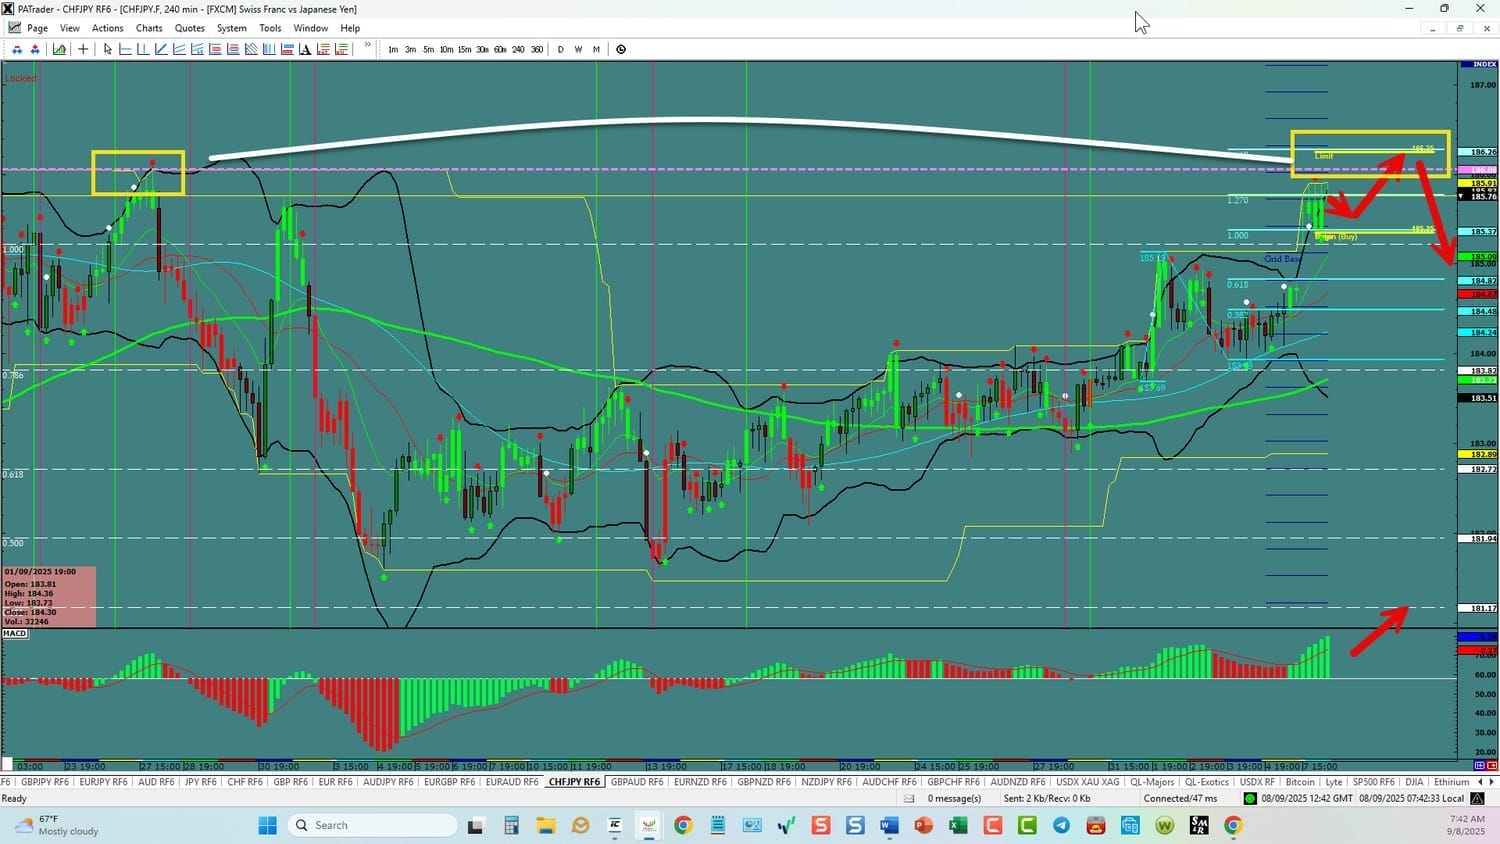Click the Windows Start button
Viewport: 1500px width, 844px height.
coord(267,825)
